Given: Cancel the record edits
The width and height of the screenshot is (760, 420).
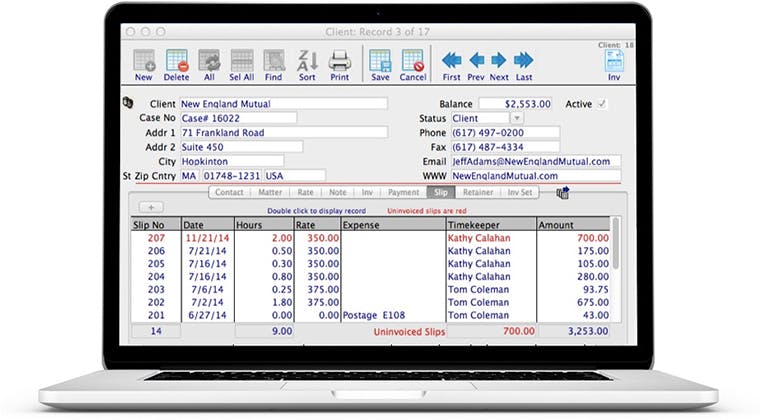Looking at the screenshot, I should (413, 65).
